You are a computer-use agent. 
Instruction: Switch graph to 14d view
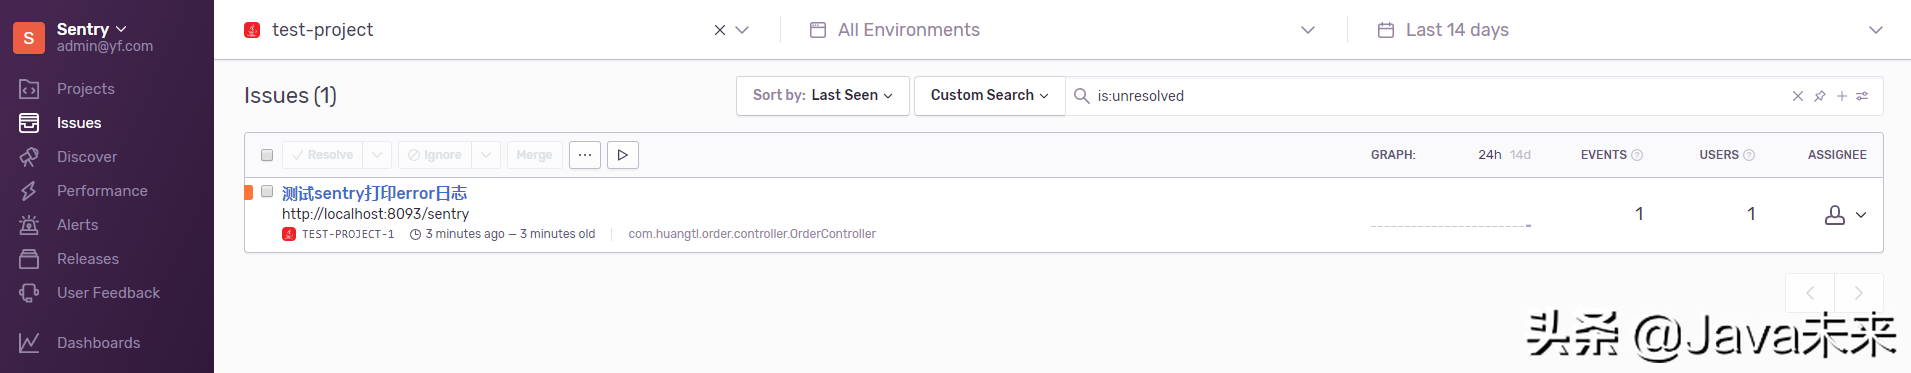pyautogui.click(x=1520, y=155)
